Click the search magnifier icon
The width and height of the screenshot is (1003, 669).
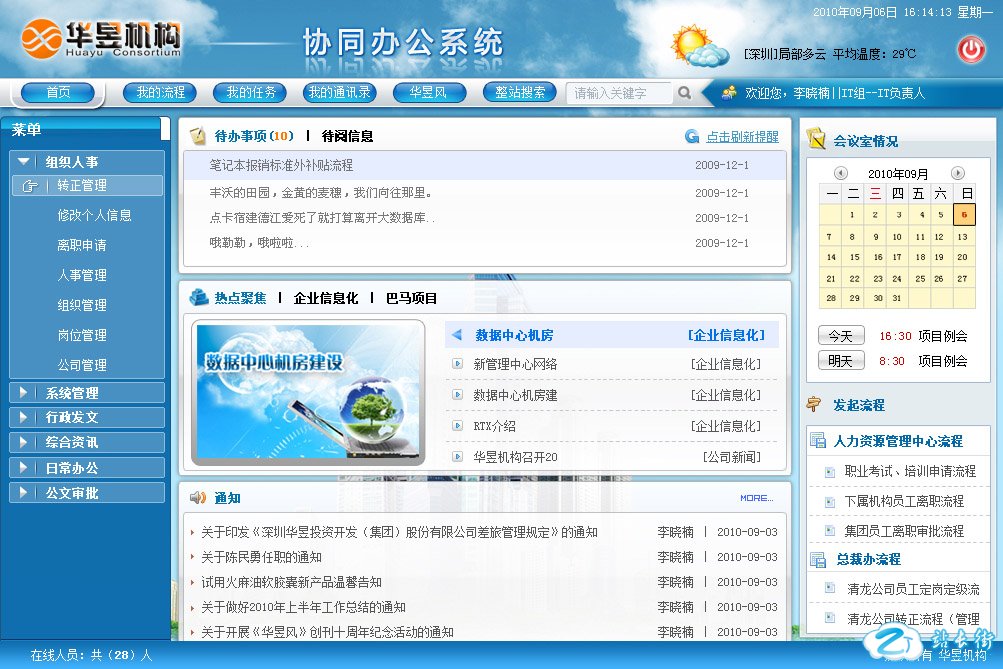coord(684,93)
